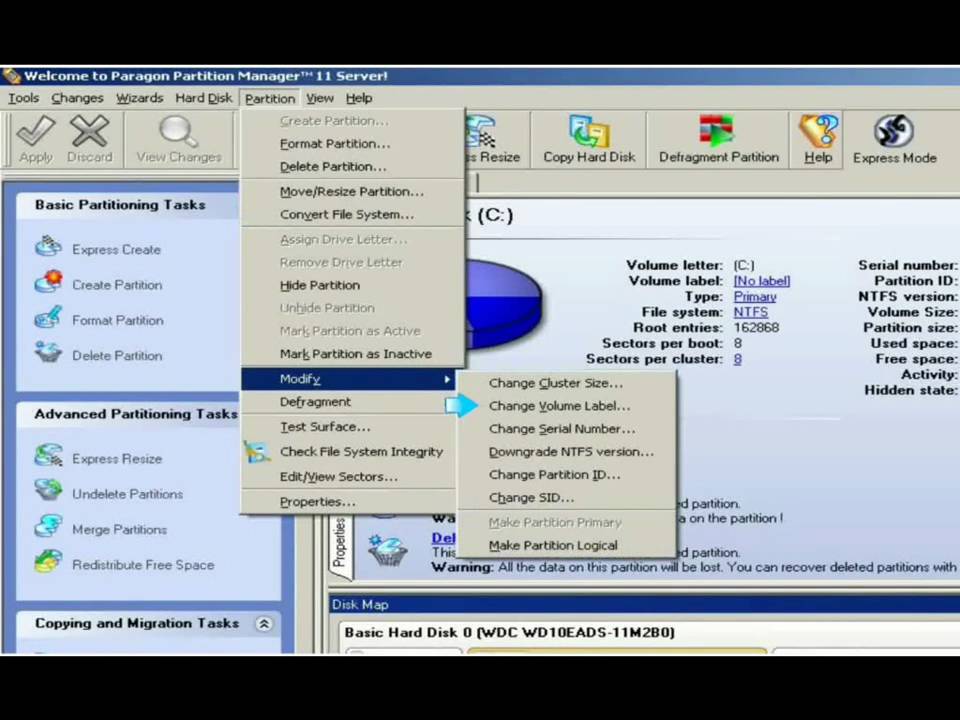Select Change SID... submenu item
Screen dimensions: 960x720
[x=567, y=498]
